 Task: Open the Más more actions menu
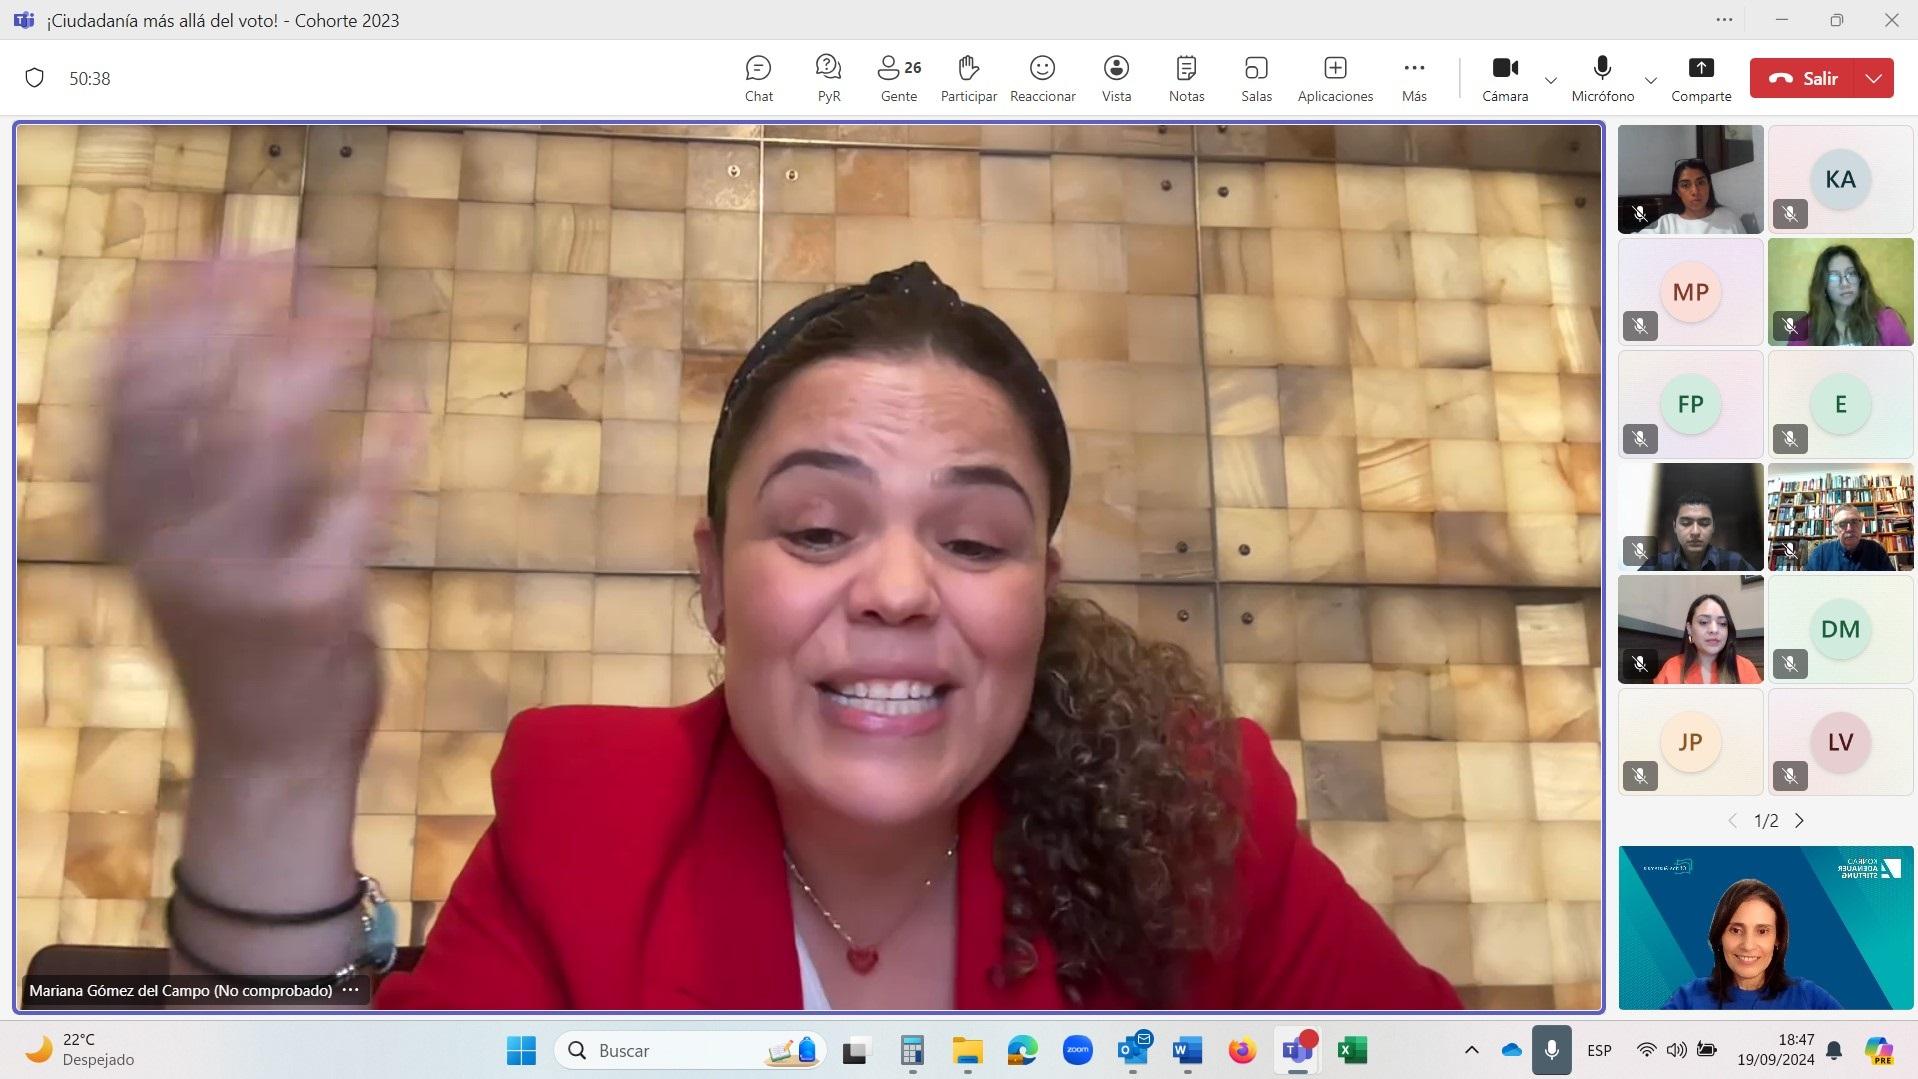click(1413, 78)
